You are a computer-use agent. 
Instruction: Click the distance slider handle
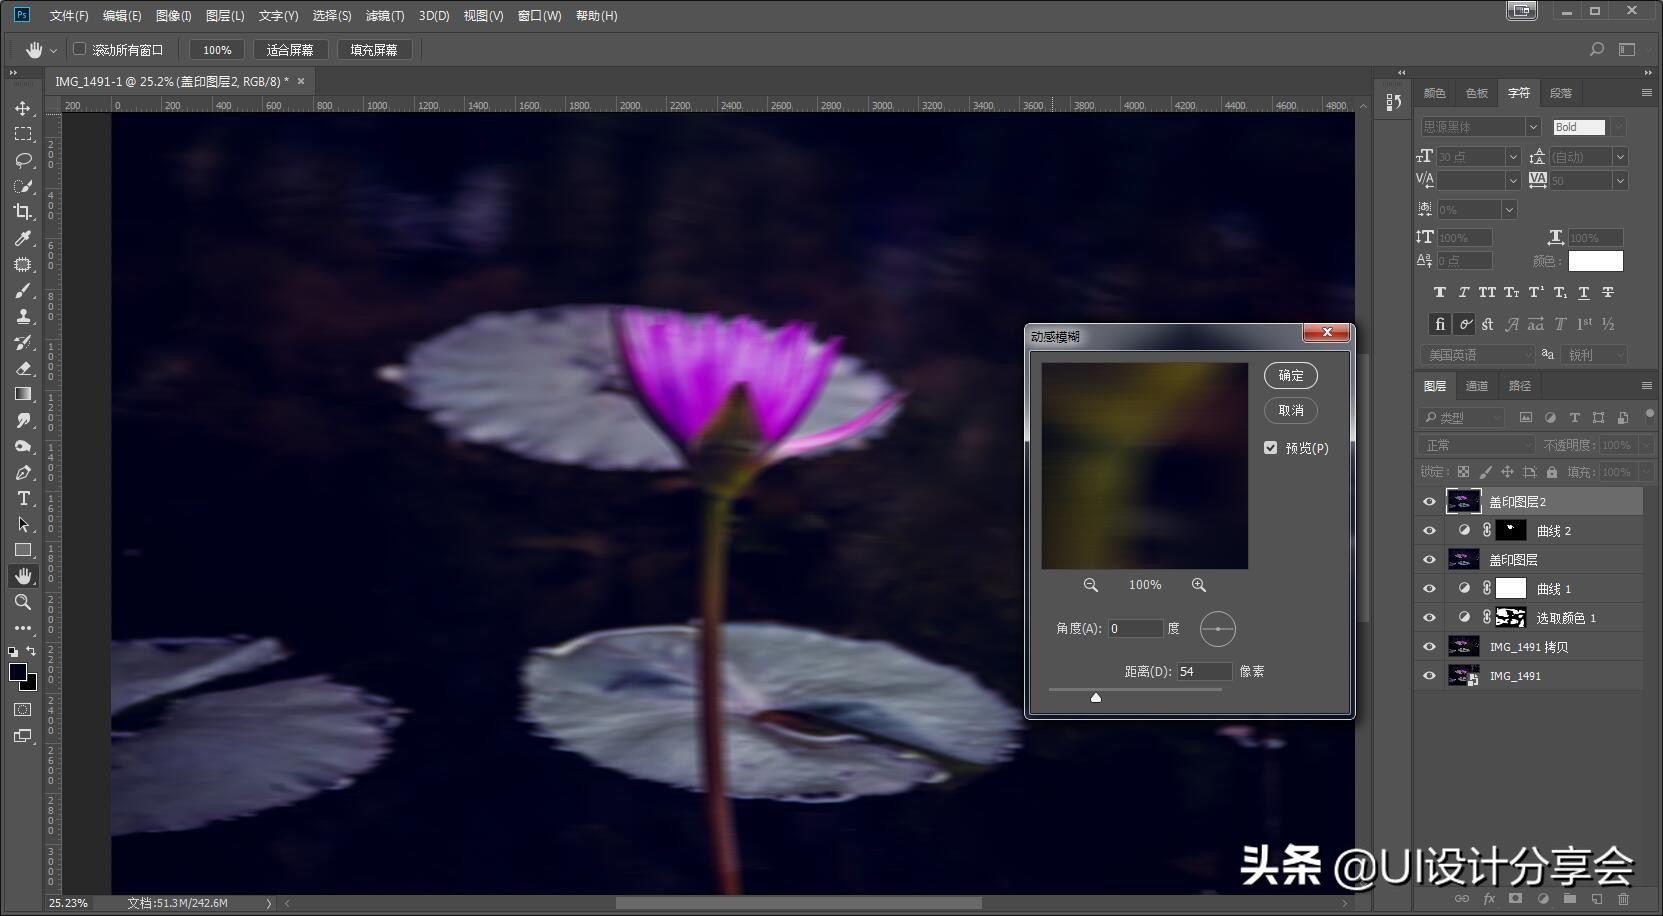coord(1096,697)
